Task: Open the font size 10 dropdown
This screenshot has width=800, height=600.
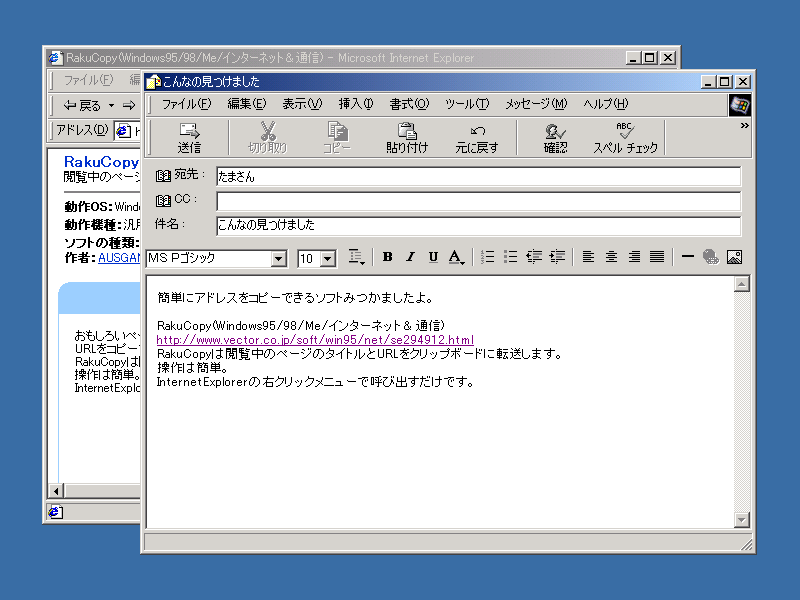Action: click(328, 259)
